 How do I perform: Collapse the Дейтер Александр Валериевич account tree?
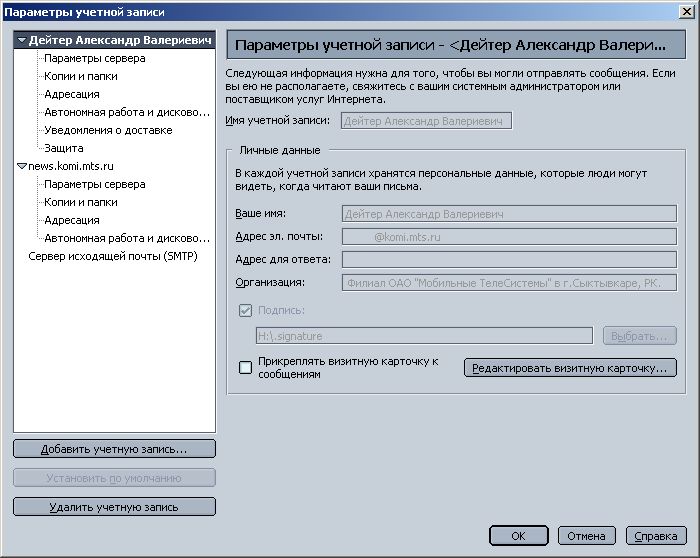tap(22, 41)
